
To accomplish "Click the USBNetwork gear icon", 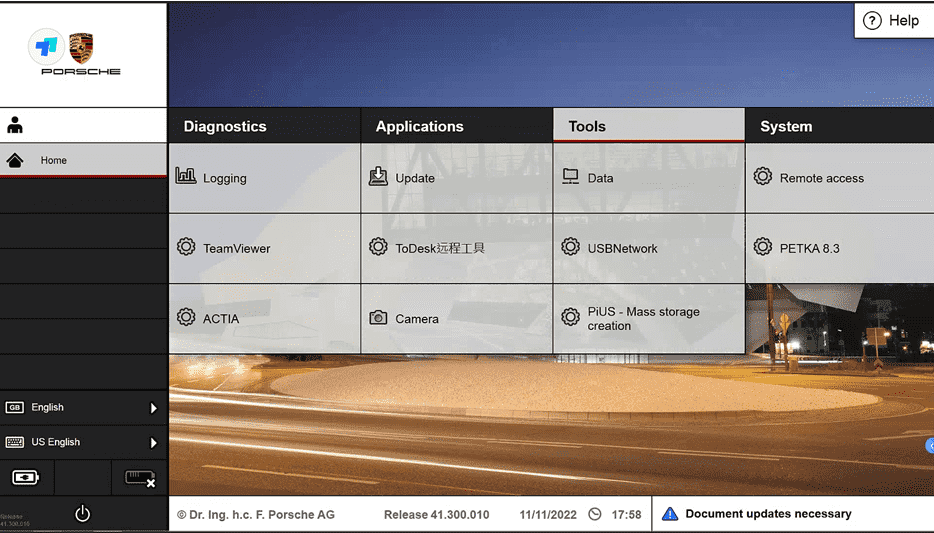I will point(571,247).
